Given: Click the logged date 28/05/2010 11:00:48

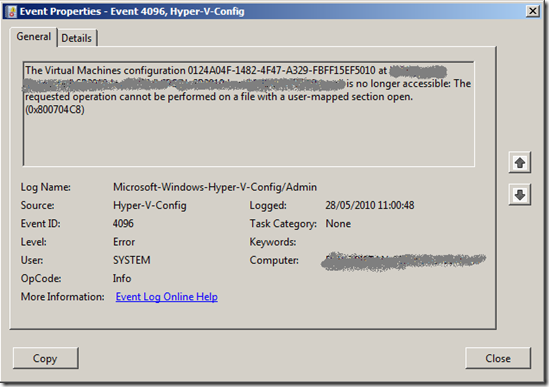Looking at the screenshot, I should (x=370, y=205).
